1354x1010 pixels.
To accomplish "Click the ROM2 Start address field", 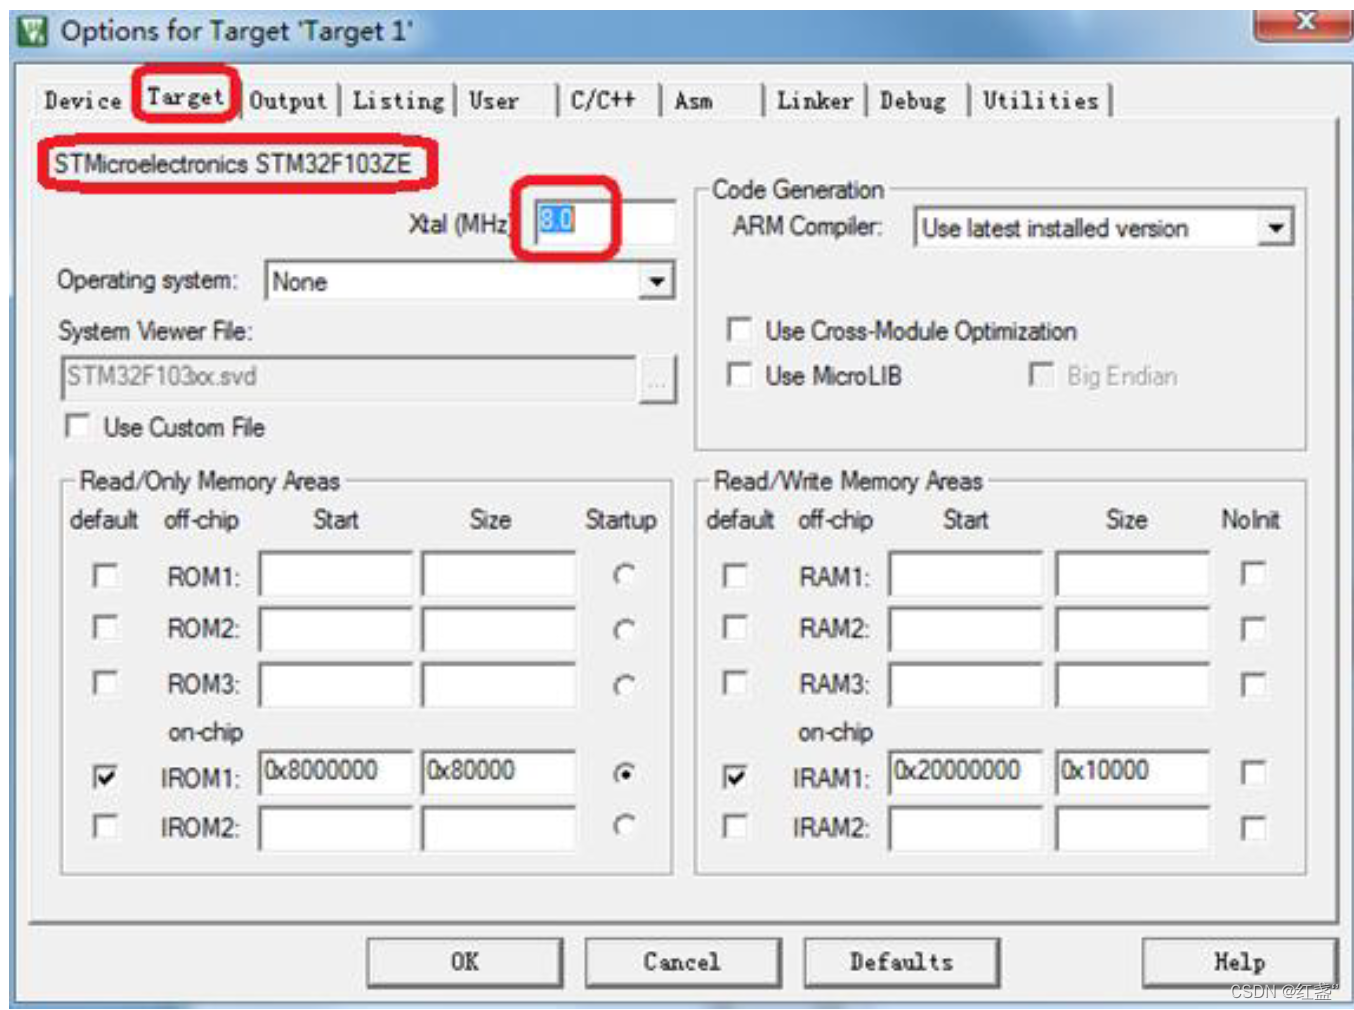I will click(x=335, y=630).
